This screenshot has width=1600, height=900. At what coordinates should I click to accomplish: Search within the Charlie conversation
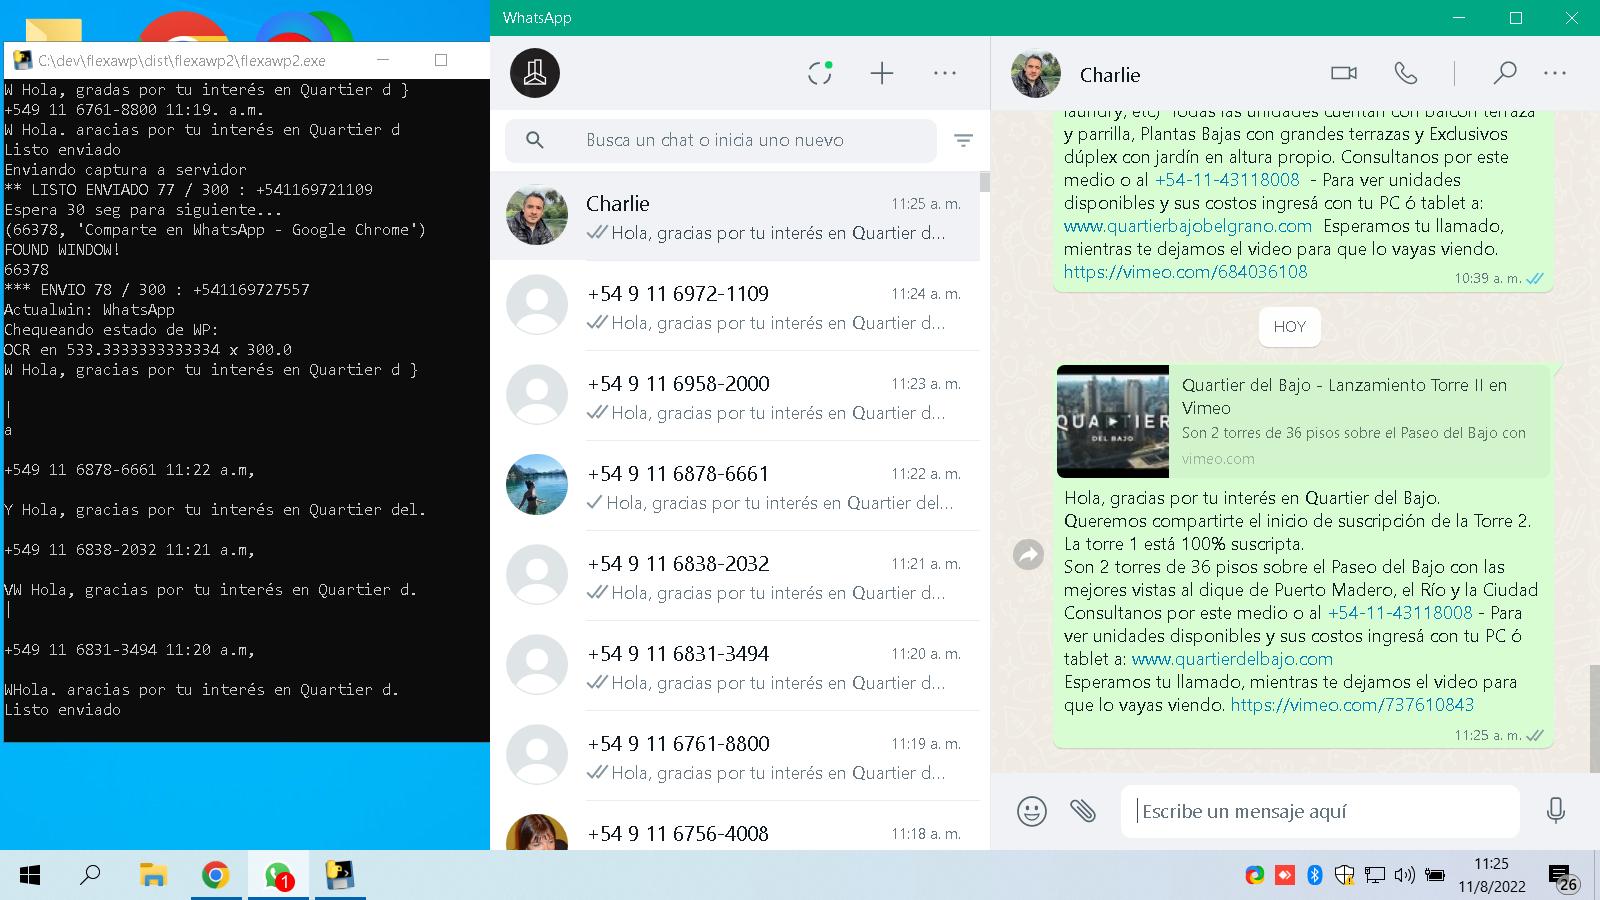tap(1504, 73)
